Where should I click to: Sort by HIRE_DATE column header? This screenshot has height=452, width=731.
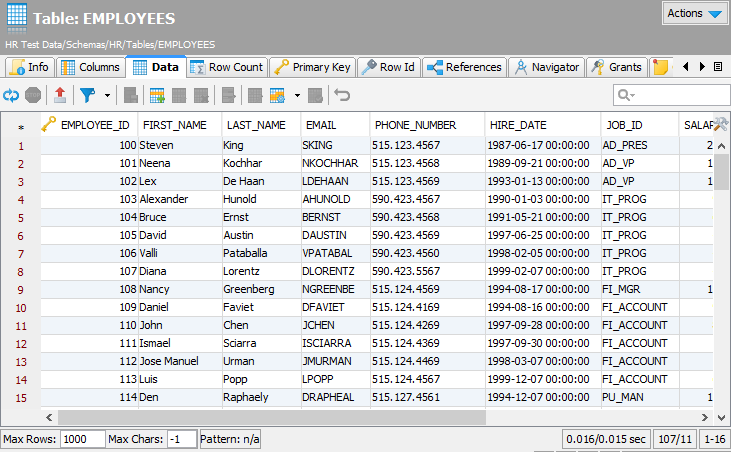[x=518, y=125]
